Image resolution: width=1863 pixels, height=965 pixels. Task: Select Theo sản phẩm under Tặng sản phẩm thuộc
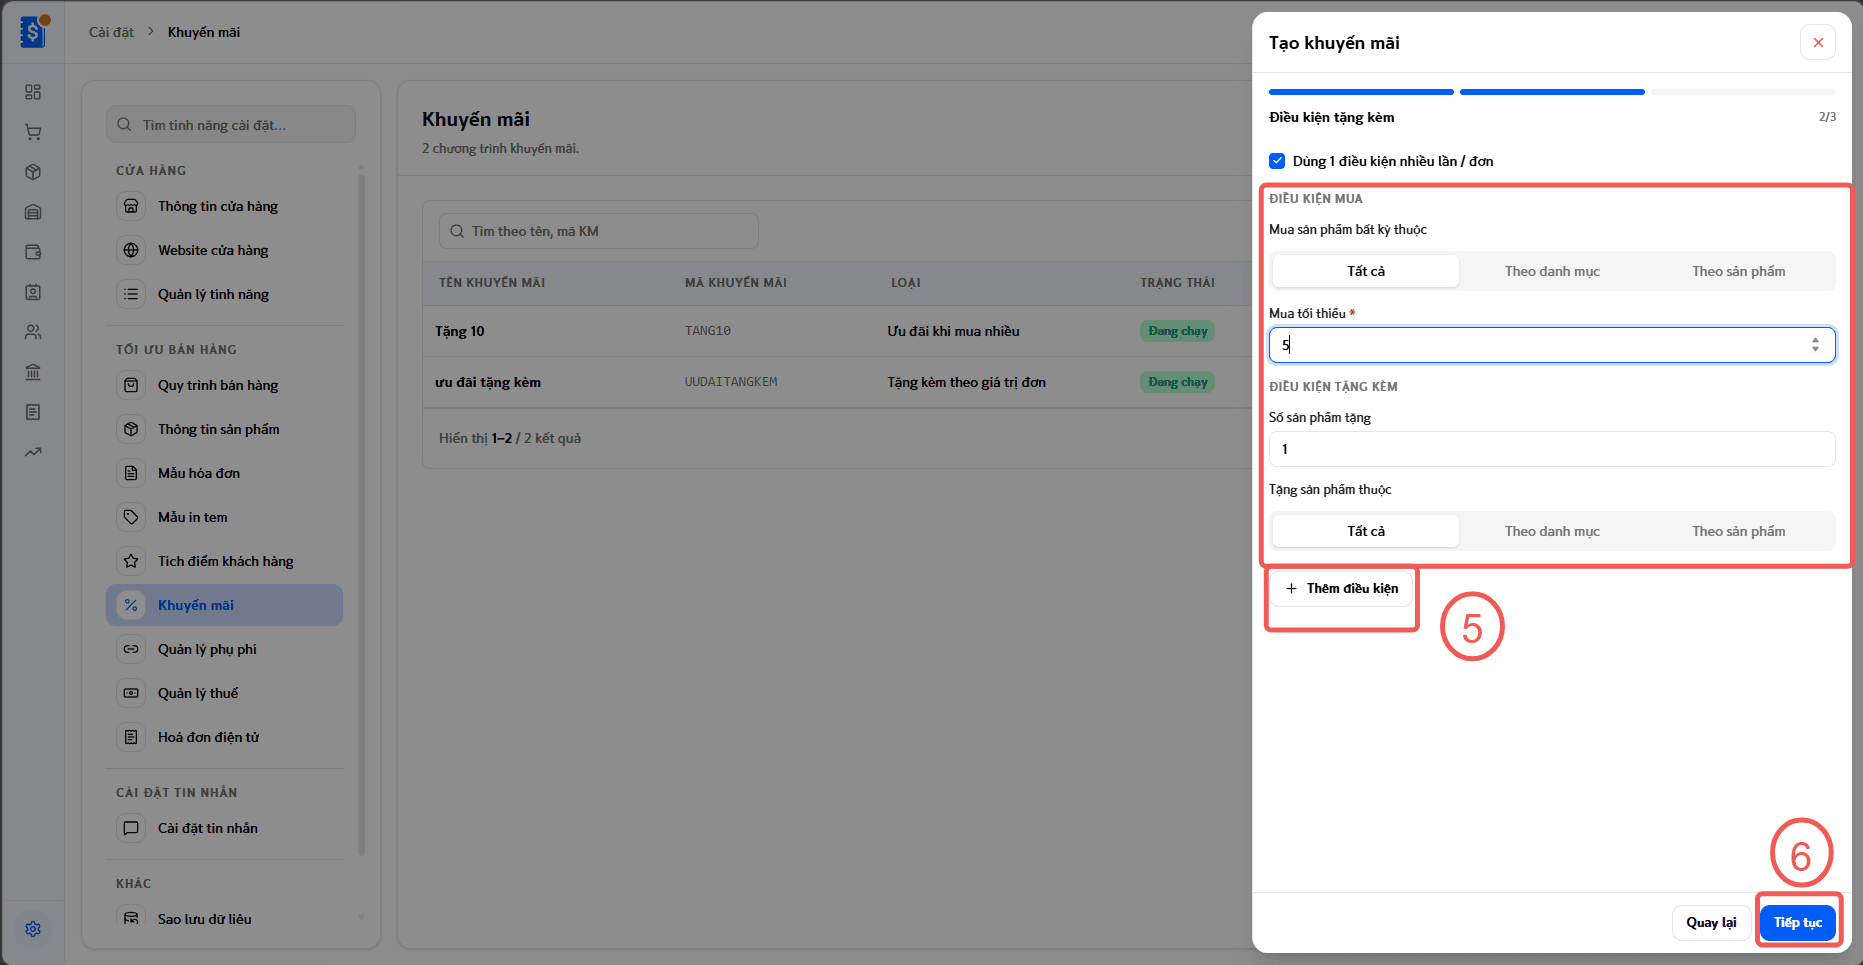pyautogui.click(x=1738, y=531)
